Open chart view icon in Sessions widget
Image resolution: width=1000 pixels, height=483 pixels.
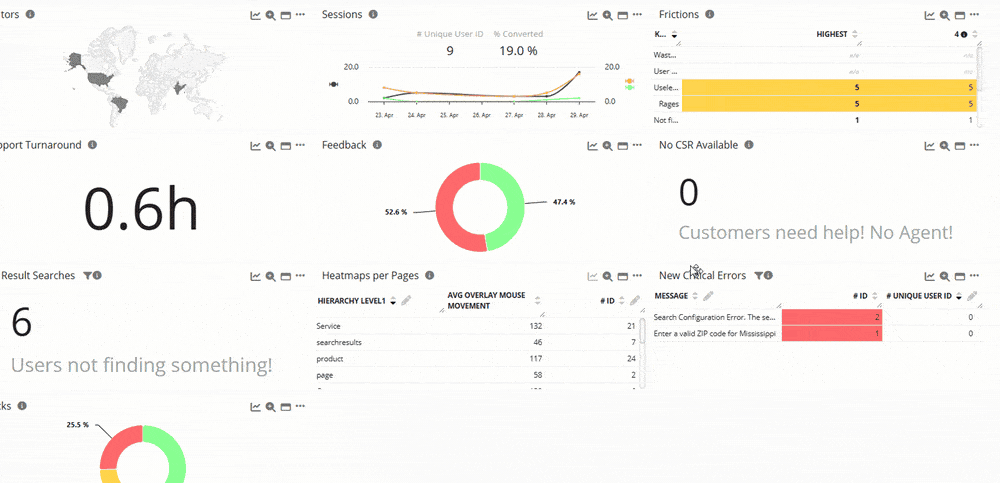[592, 15]
